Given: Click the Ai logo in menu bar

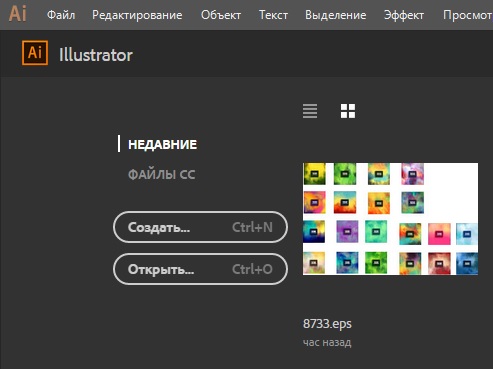Looking at the screenshot, I should [x=18, y=14].
